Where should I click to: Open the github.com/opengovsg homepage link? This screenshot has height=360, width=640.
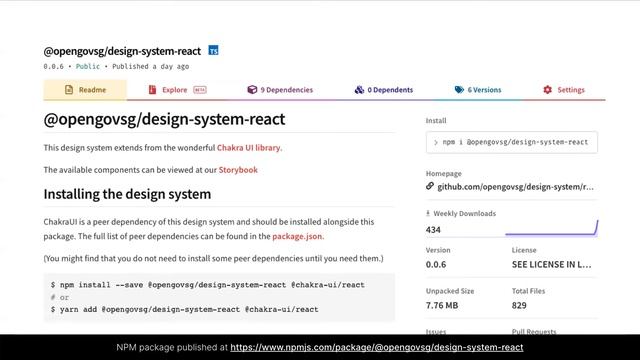click(516, 187)
